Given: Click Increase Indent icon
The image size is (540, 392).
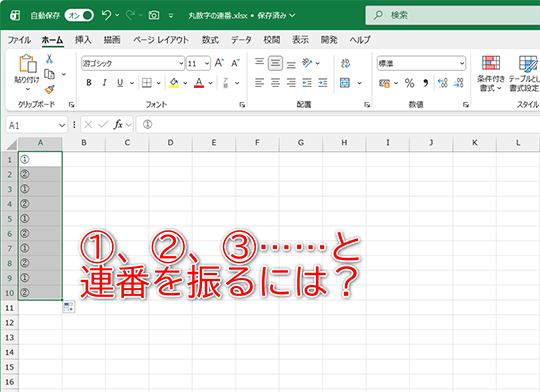Looking at the screenshot, I should tap(323, 83).
